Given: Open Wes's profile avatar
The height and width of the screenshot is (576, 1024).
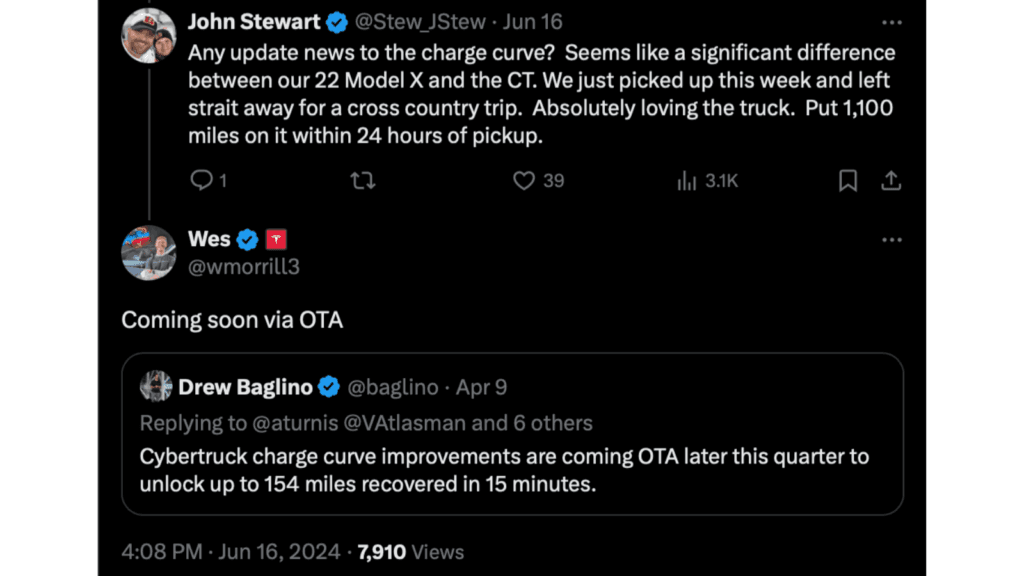Looking at the screenshot, I should click(x=149, y=252).
